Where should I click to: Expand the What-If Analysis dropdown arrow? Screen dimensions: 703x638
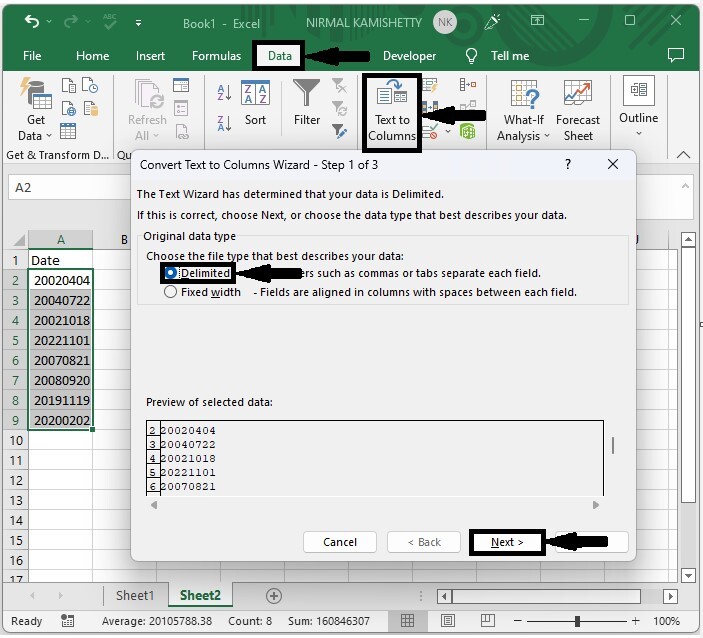547,135
